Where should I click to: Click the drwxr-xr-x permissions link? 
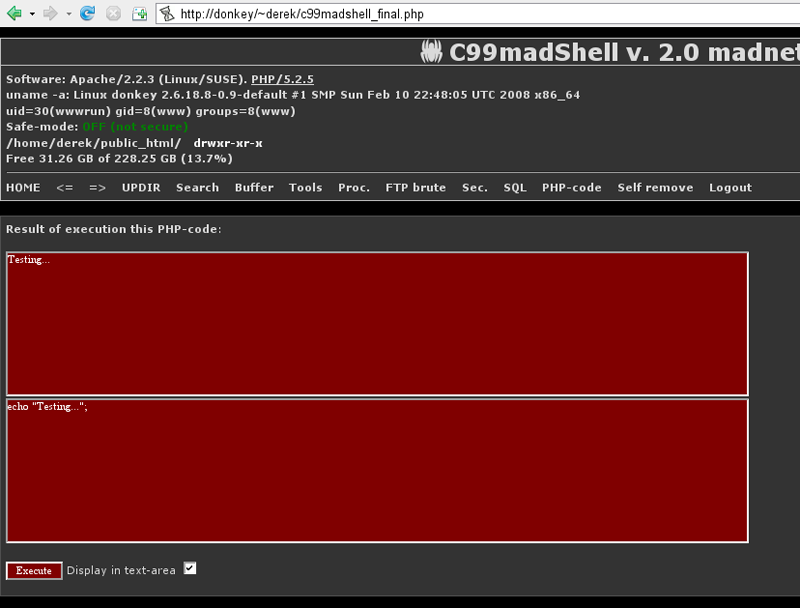[228, 143]
